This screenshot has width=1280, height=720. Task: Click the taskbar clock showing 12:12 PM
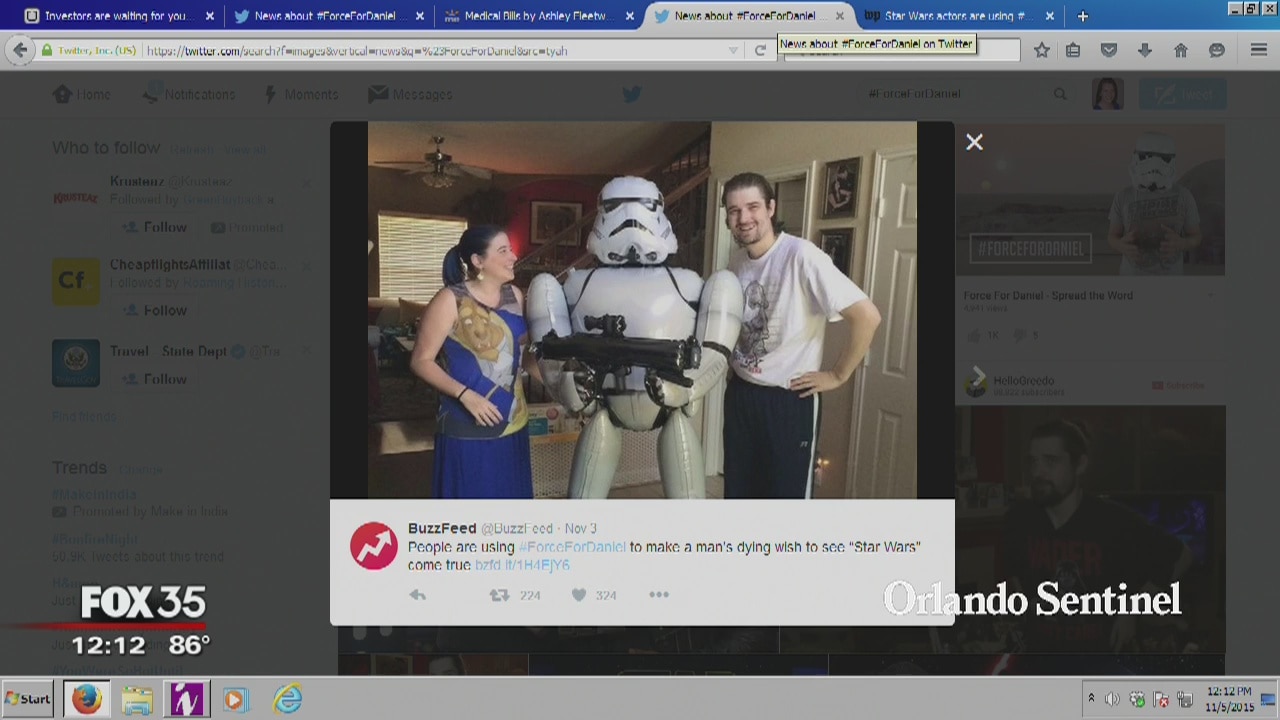[x=1229, y=699]
